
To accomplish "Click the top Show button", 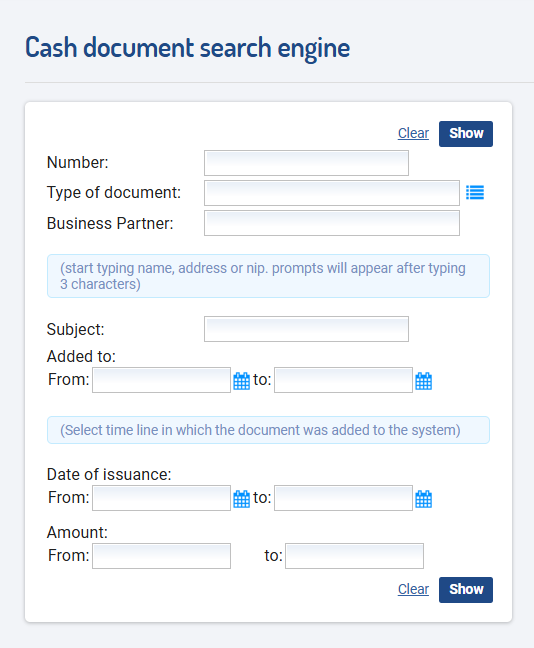I will coord(466,134).
